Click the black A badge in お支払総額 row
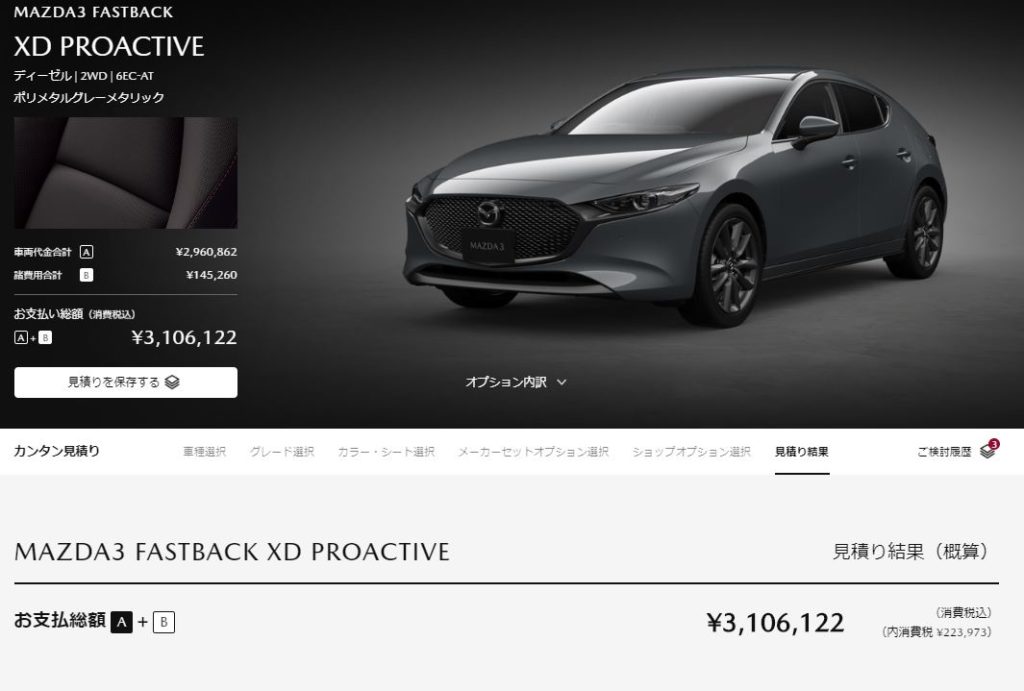Screen dimensions: 1024x691 point(121,622)
